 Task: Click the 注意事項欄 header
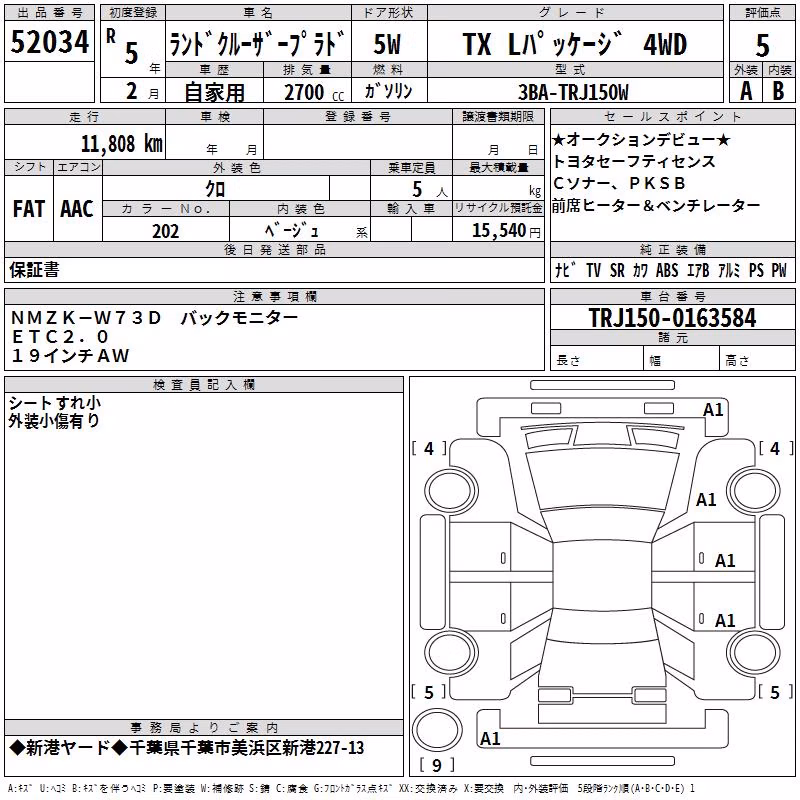pyautogui.click(x=274, y=296)
